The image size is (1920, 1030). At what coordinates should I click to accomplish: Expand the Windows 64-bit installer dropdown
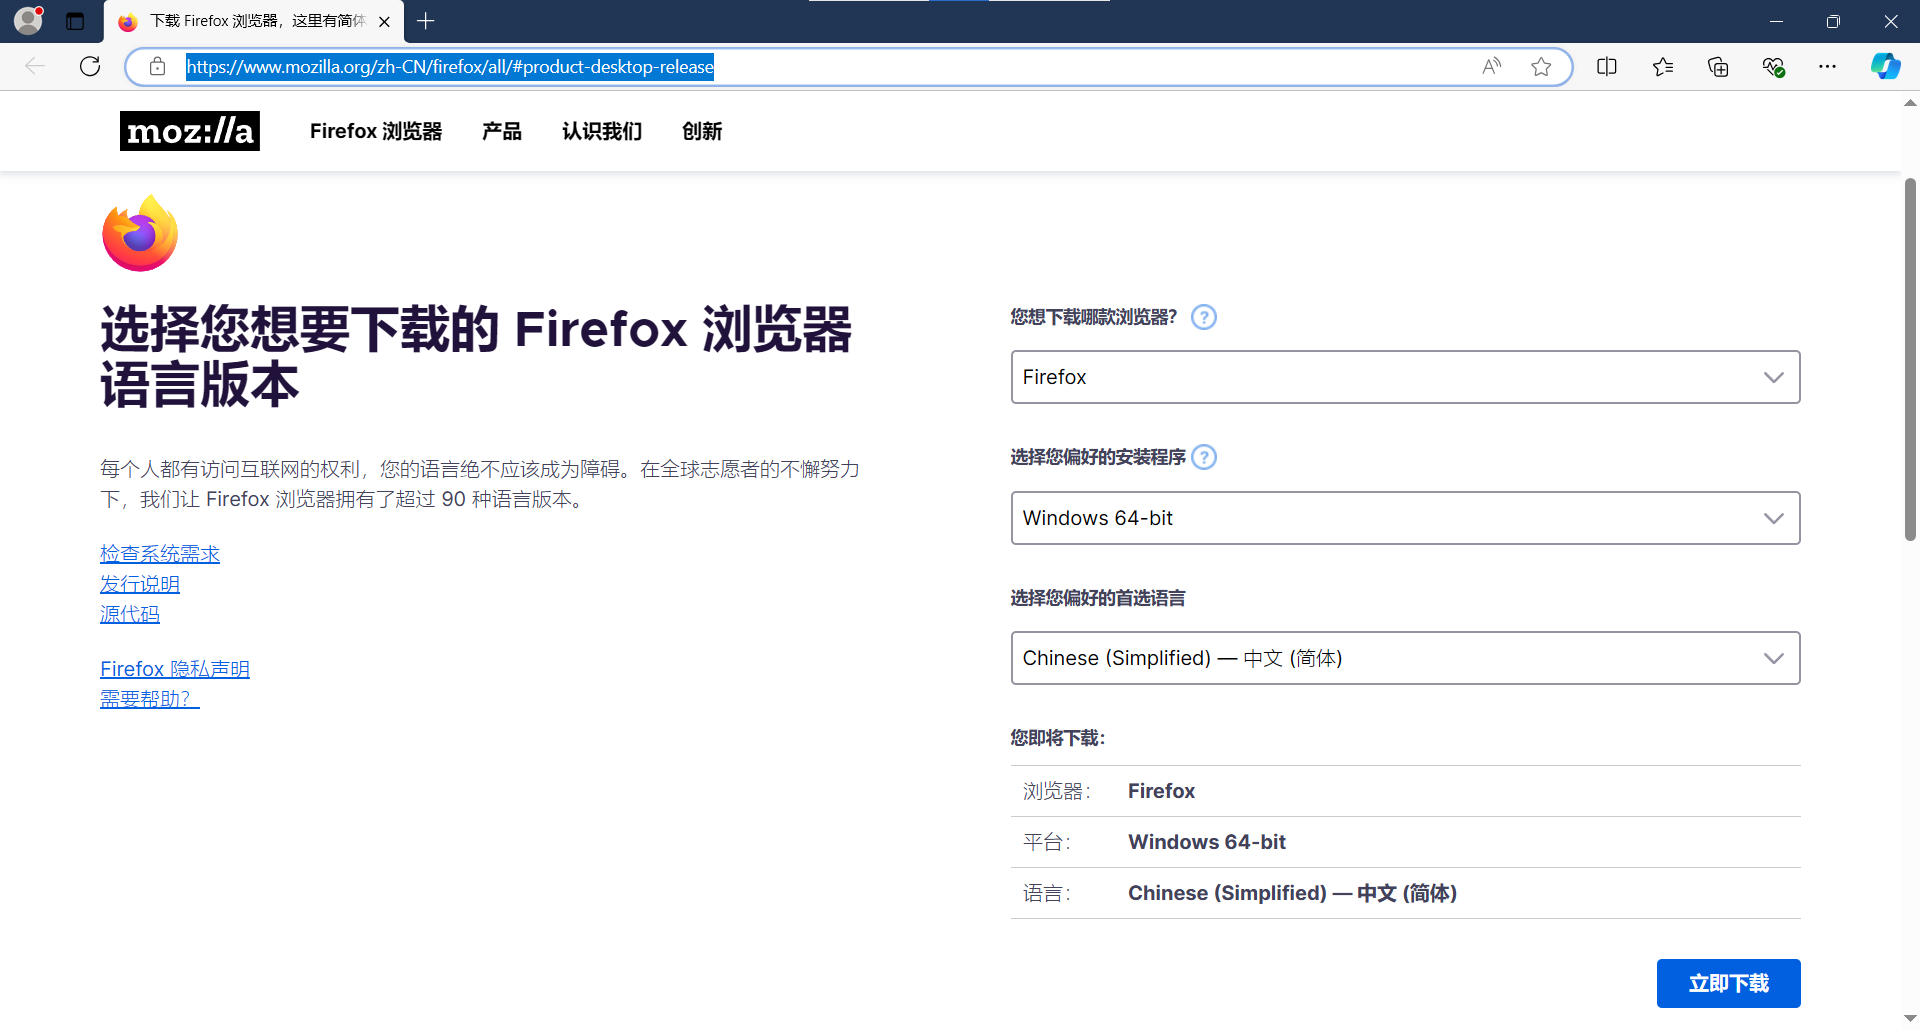[1405, 518]
